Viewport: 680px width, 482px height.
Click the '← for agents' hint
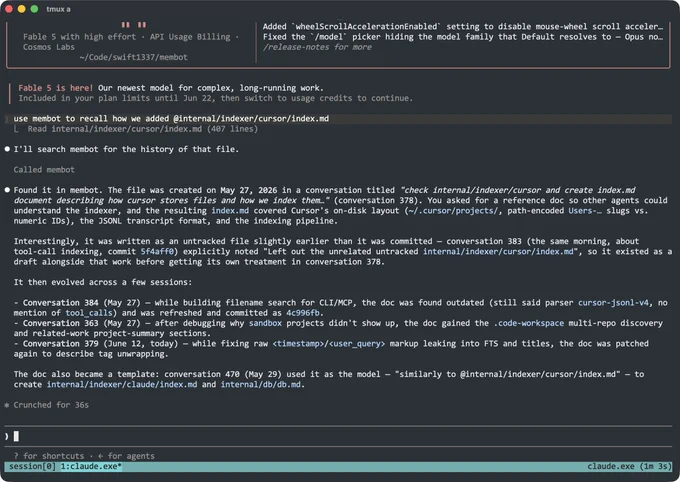[126, 456]
